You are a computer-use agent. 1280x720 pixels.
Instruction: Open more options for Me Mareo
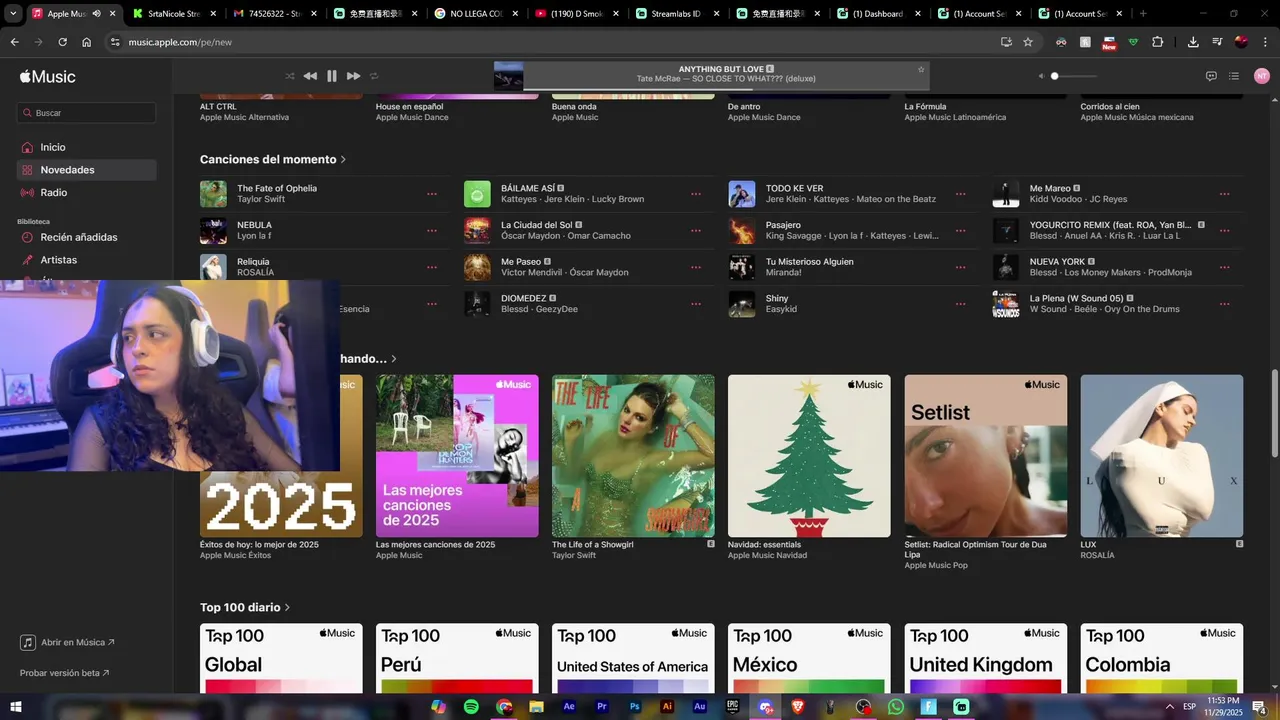(x=1224, y=194)
